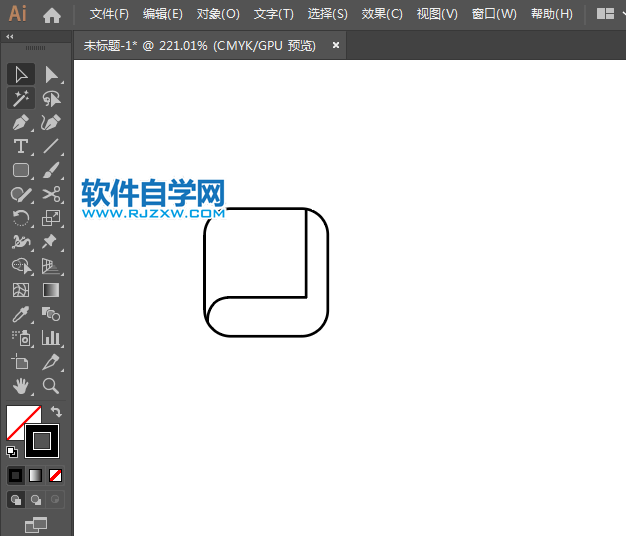The width and height of the screenshot is (626, 536).
Task: Open the 效果(C) menu
Action: [382, 14]
